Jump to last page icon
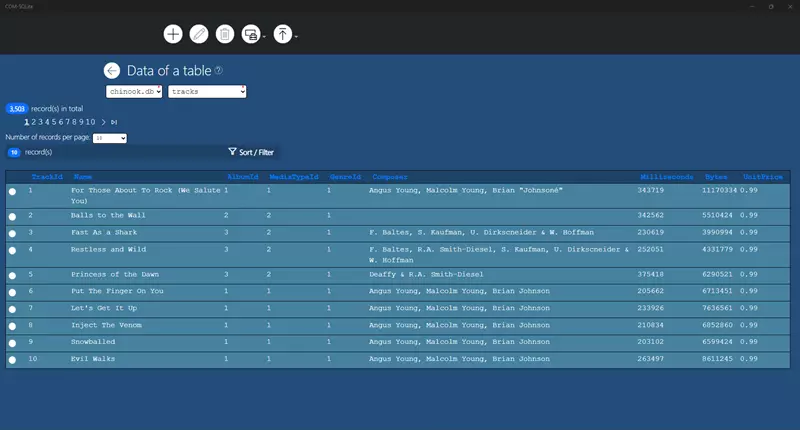This screenshot has height=430, width=800. (114, 122)
